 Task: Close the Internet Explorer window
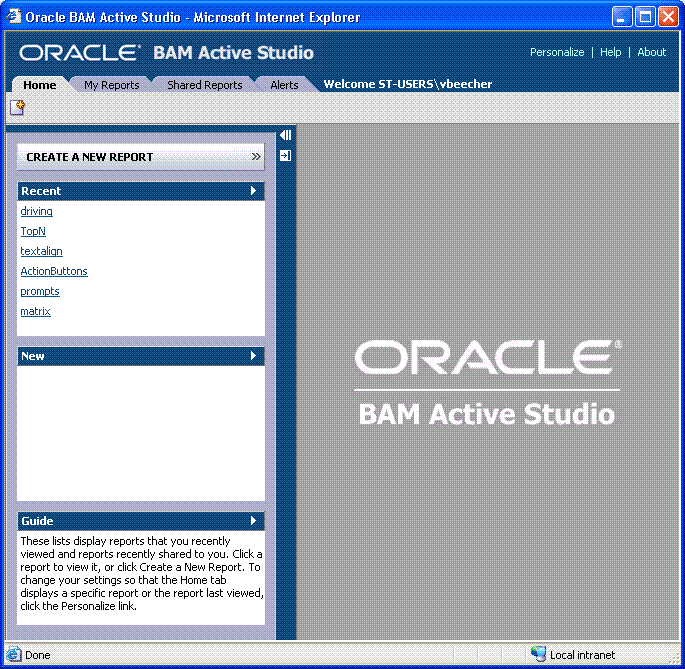click(x=668, y=17)
